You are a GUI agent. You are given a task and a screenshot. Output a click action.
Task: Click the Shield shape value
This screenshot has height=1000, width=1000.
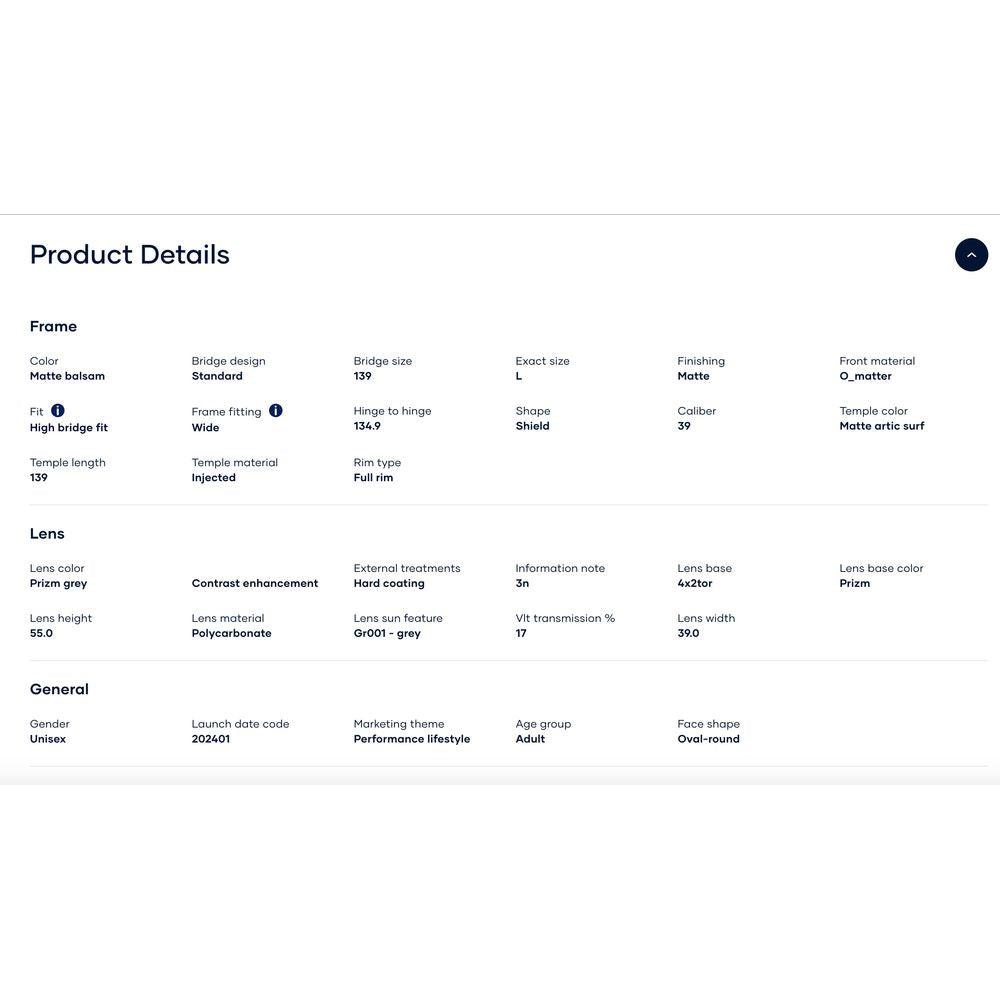click(x=533, y=427)
